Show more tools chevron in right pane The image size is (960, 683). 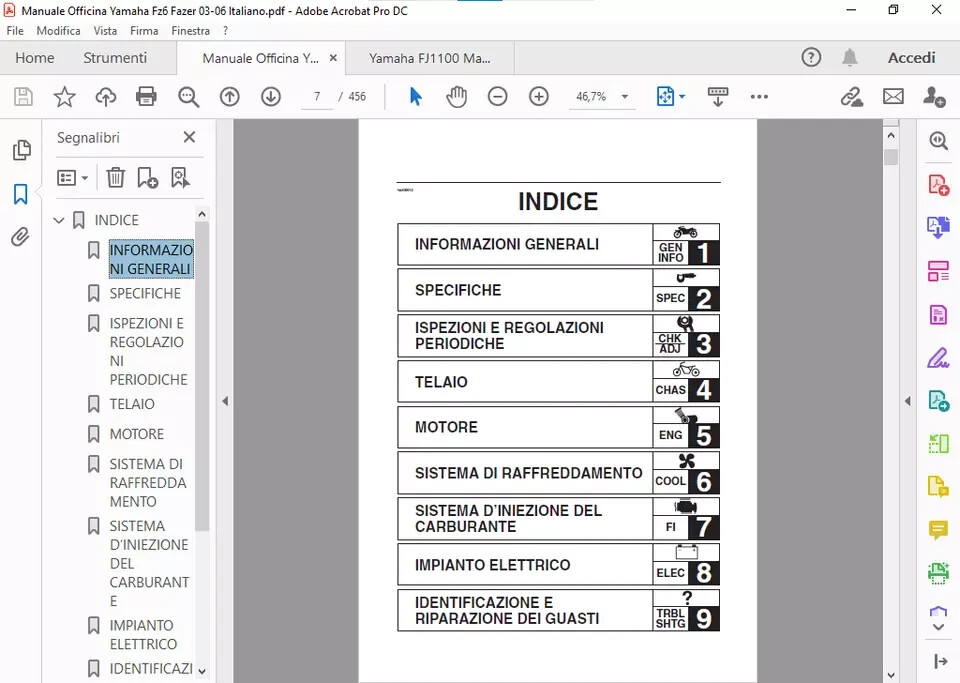click(x=939, y=627)
